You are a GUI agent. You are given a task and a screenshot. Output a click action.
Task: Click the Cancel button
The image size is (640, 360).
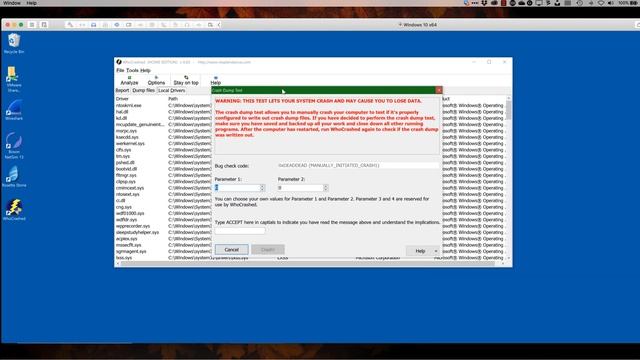click(231, 249)
